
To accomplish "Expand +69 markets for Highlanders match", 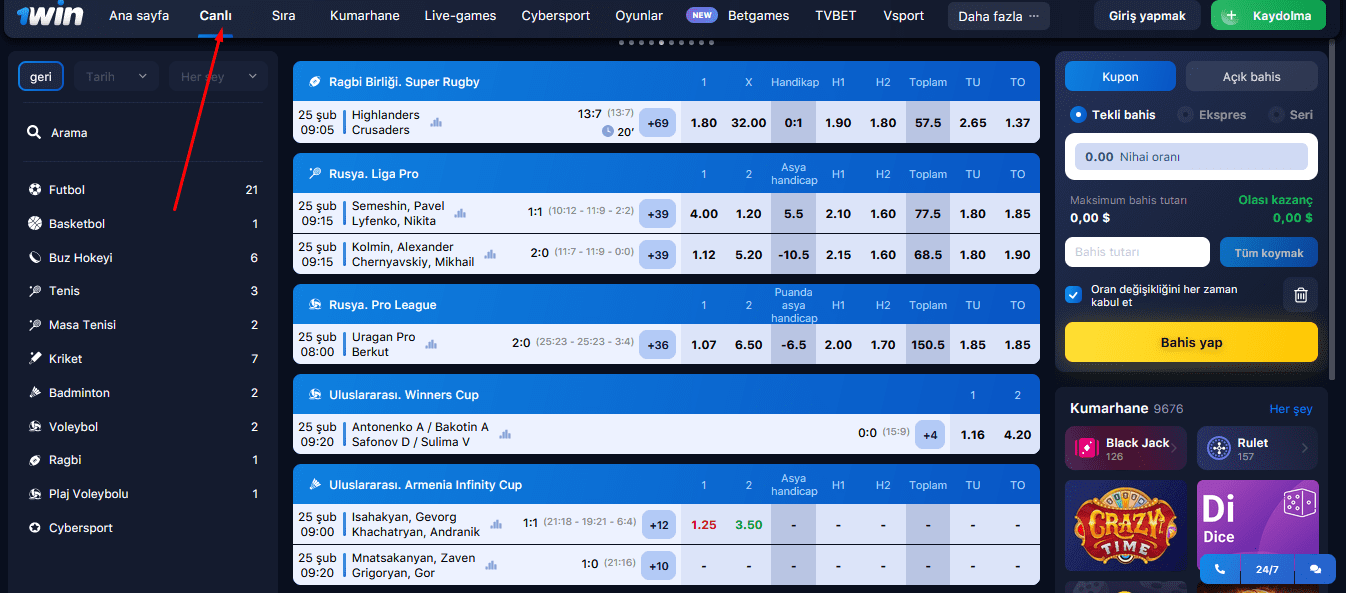I will (x=658, y=123).
